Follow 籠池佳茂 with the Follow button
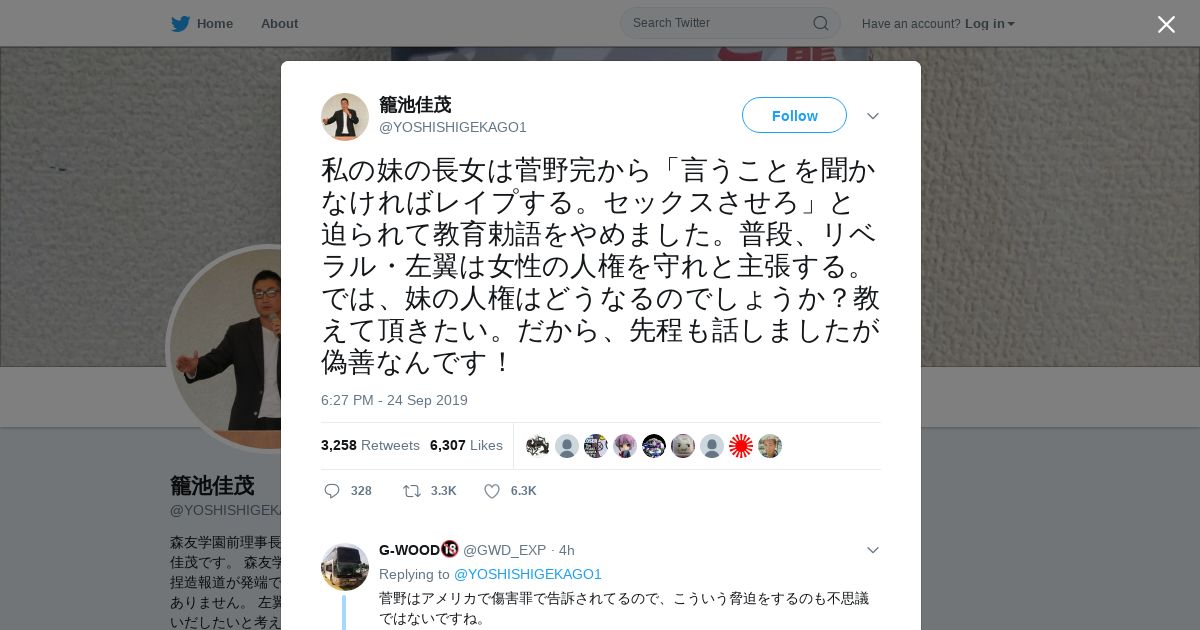 794,115
